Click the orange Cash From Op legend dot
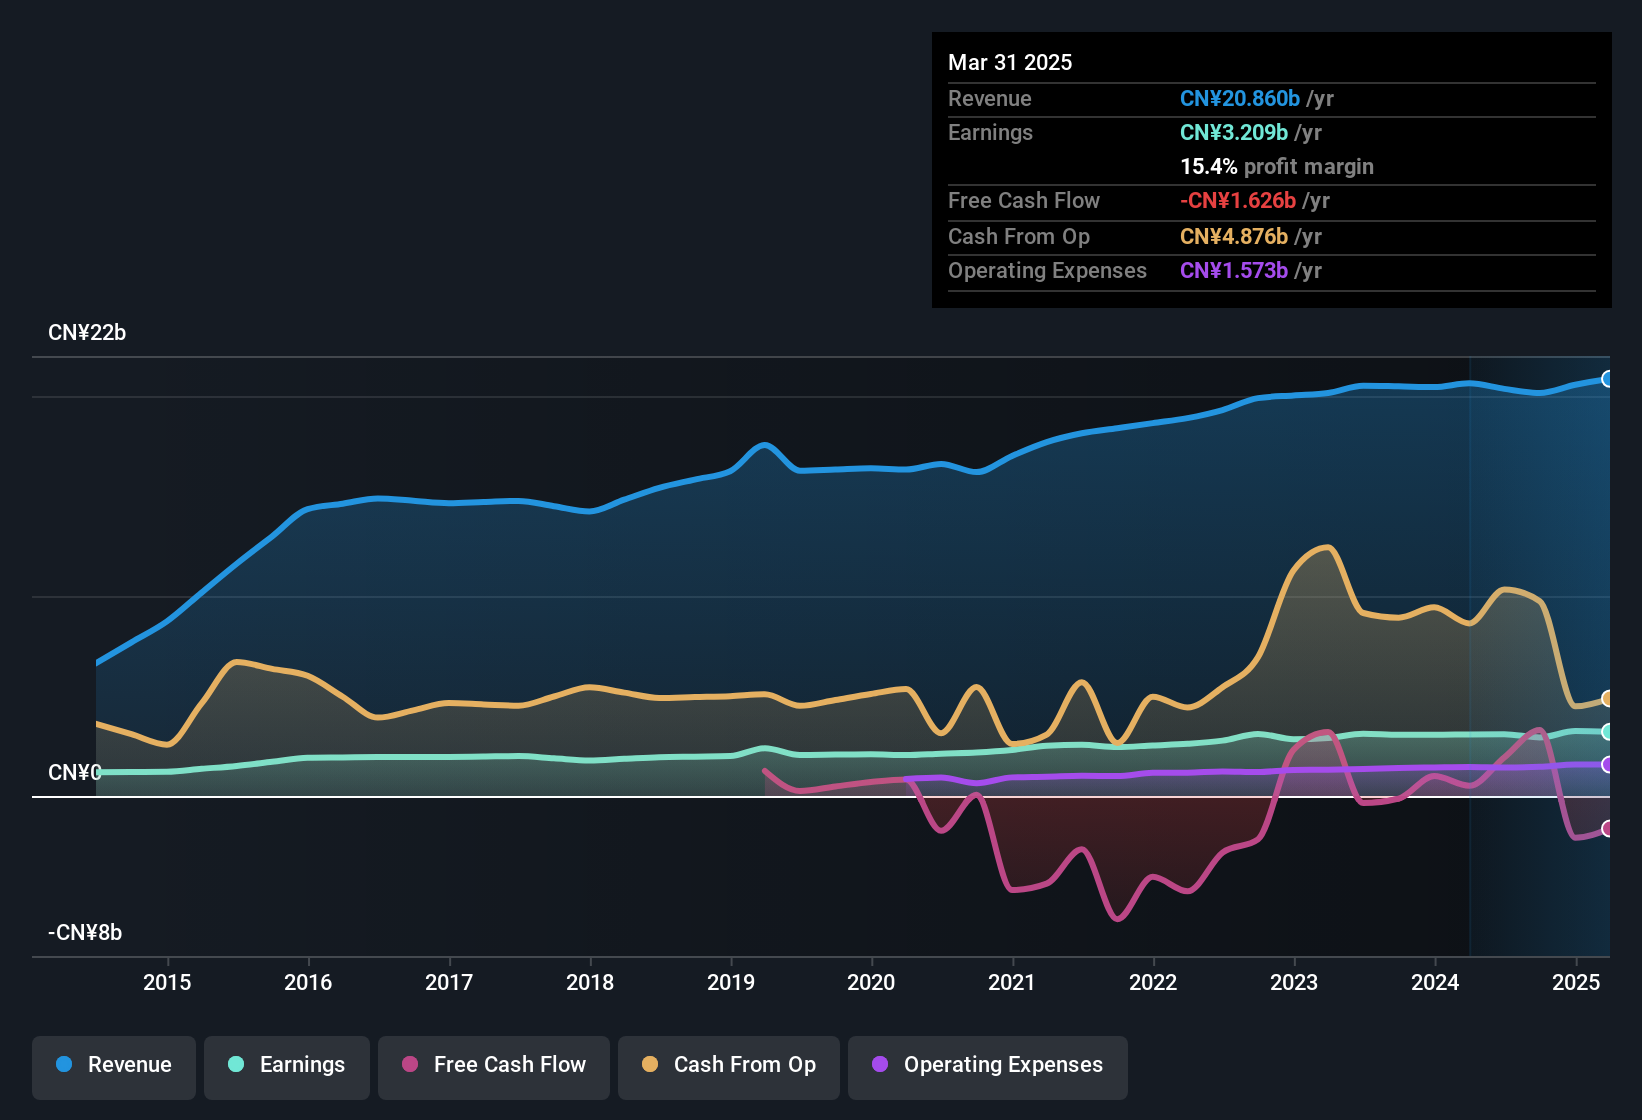 point(650,1065)
